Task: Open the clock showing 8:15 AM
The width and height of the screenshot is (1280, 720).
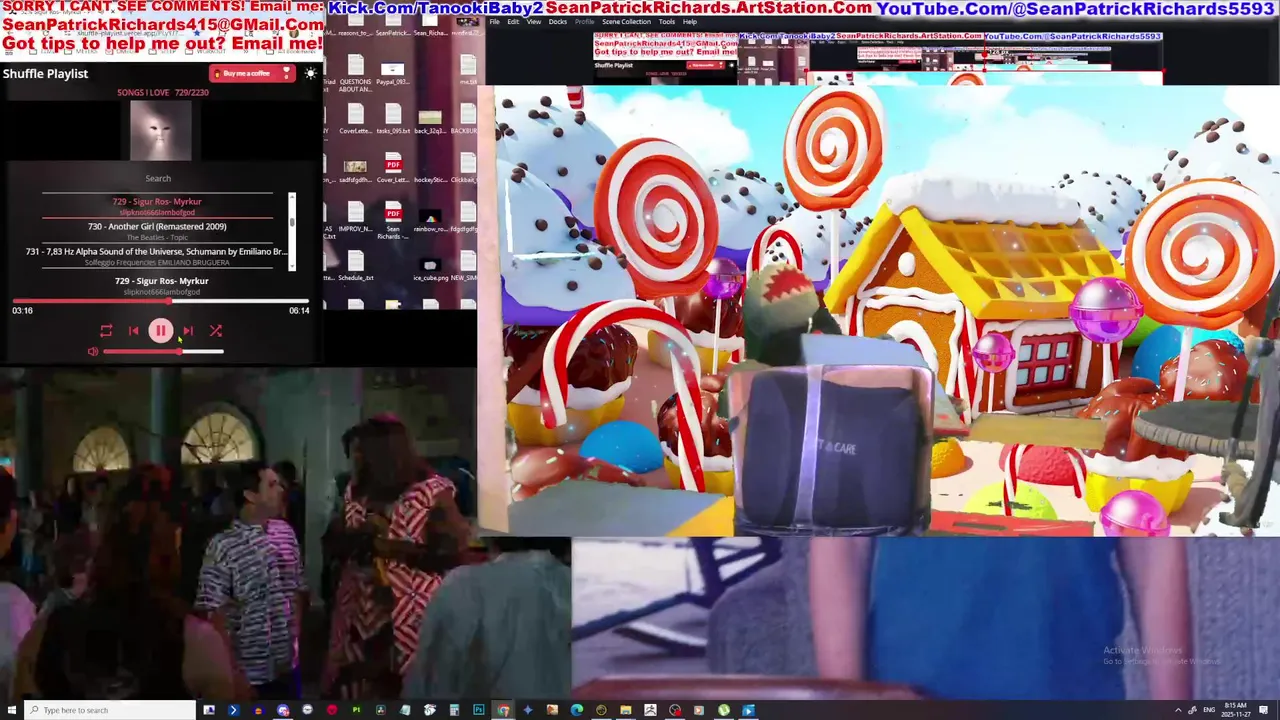Action: click(x=1235, y=710)
